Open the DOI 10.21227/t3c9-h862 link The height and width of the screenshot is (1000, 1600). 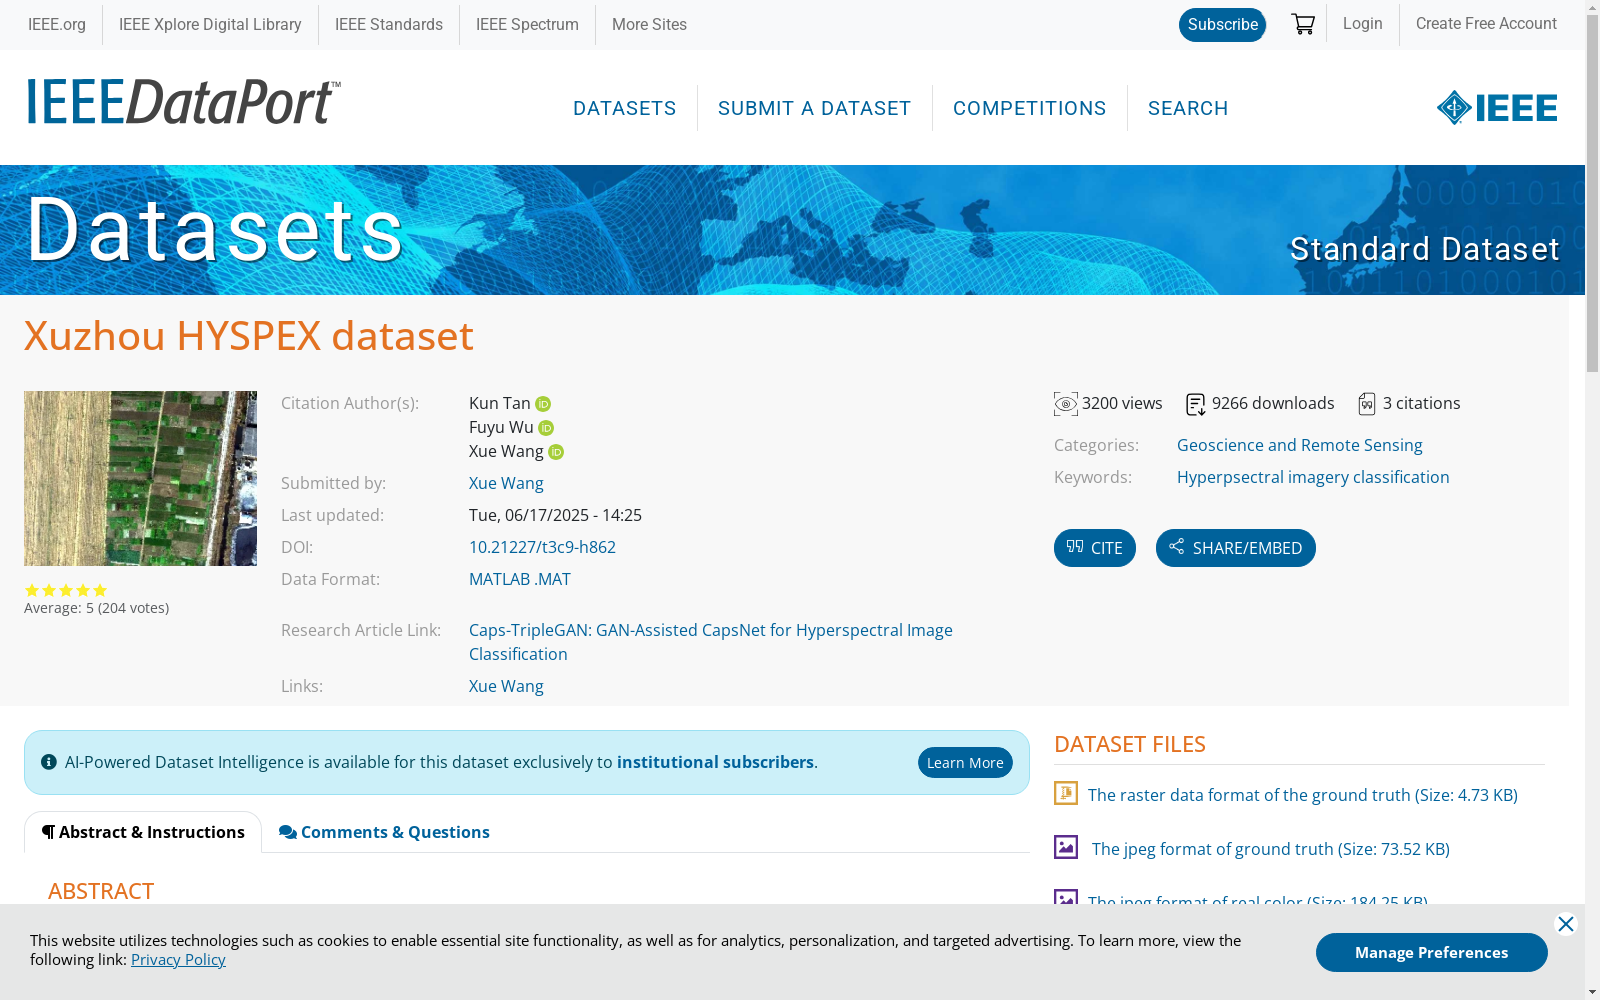click(x=542, y=547)
